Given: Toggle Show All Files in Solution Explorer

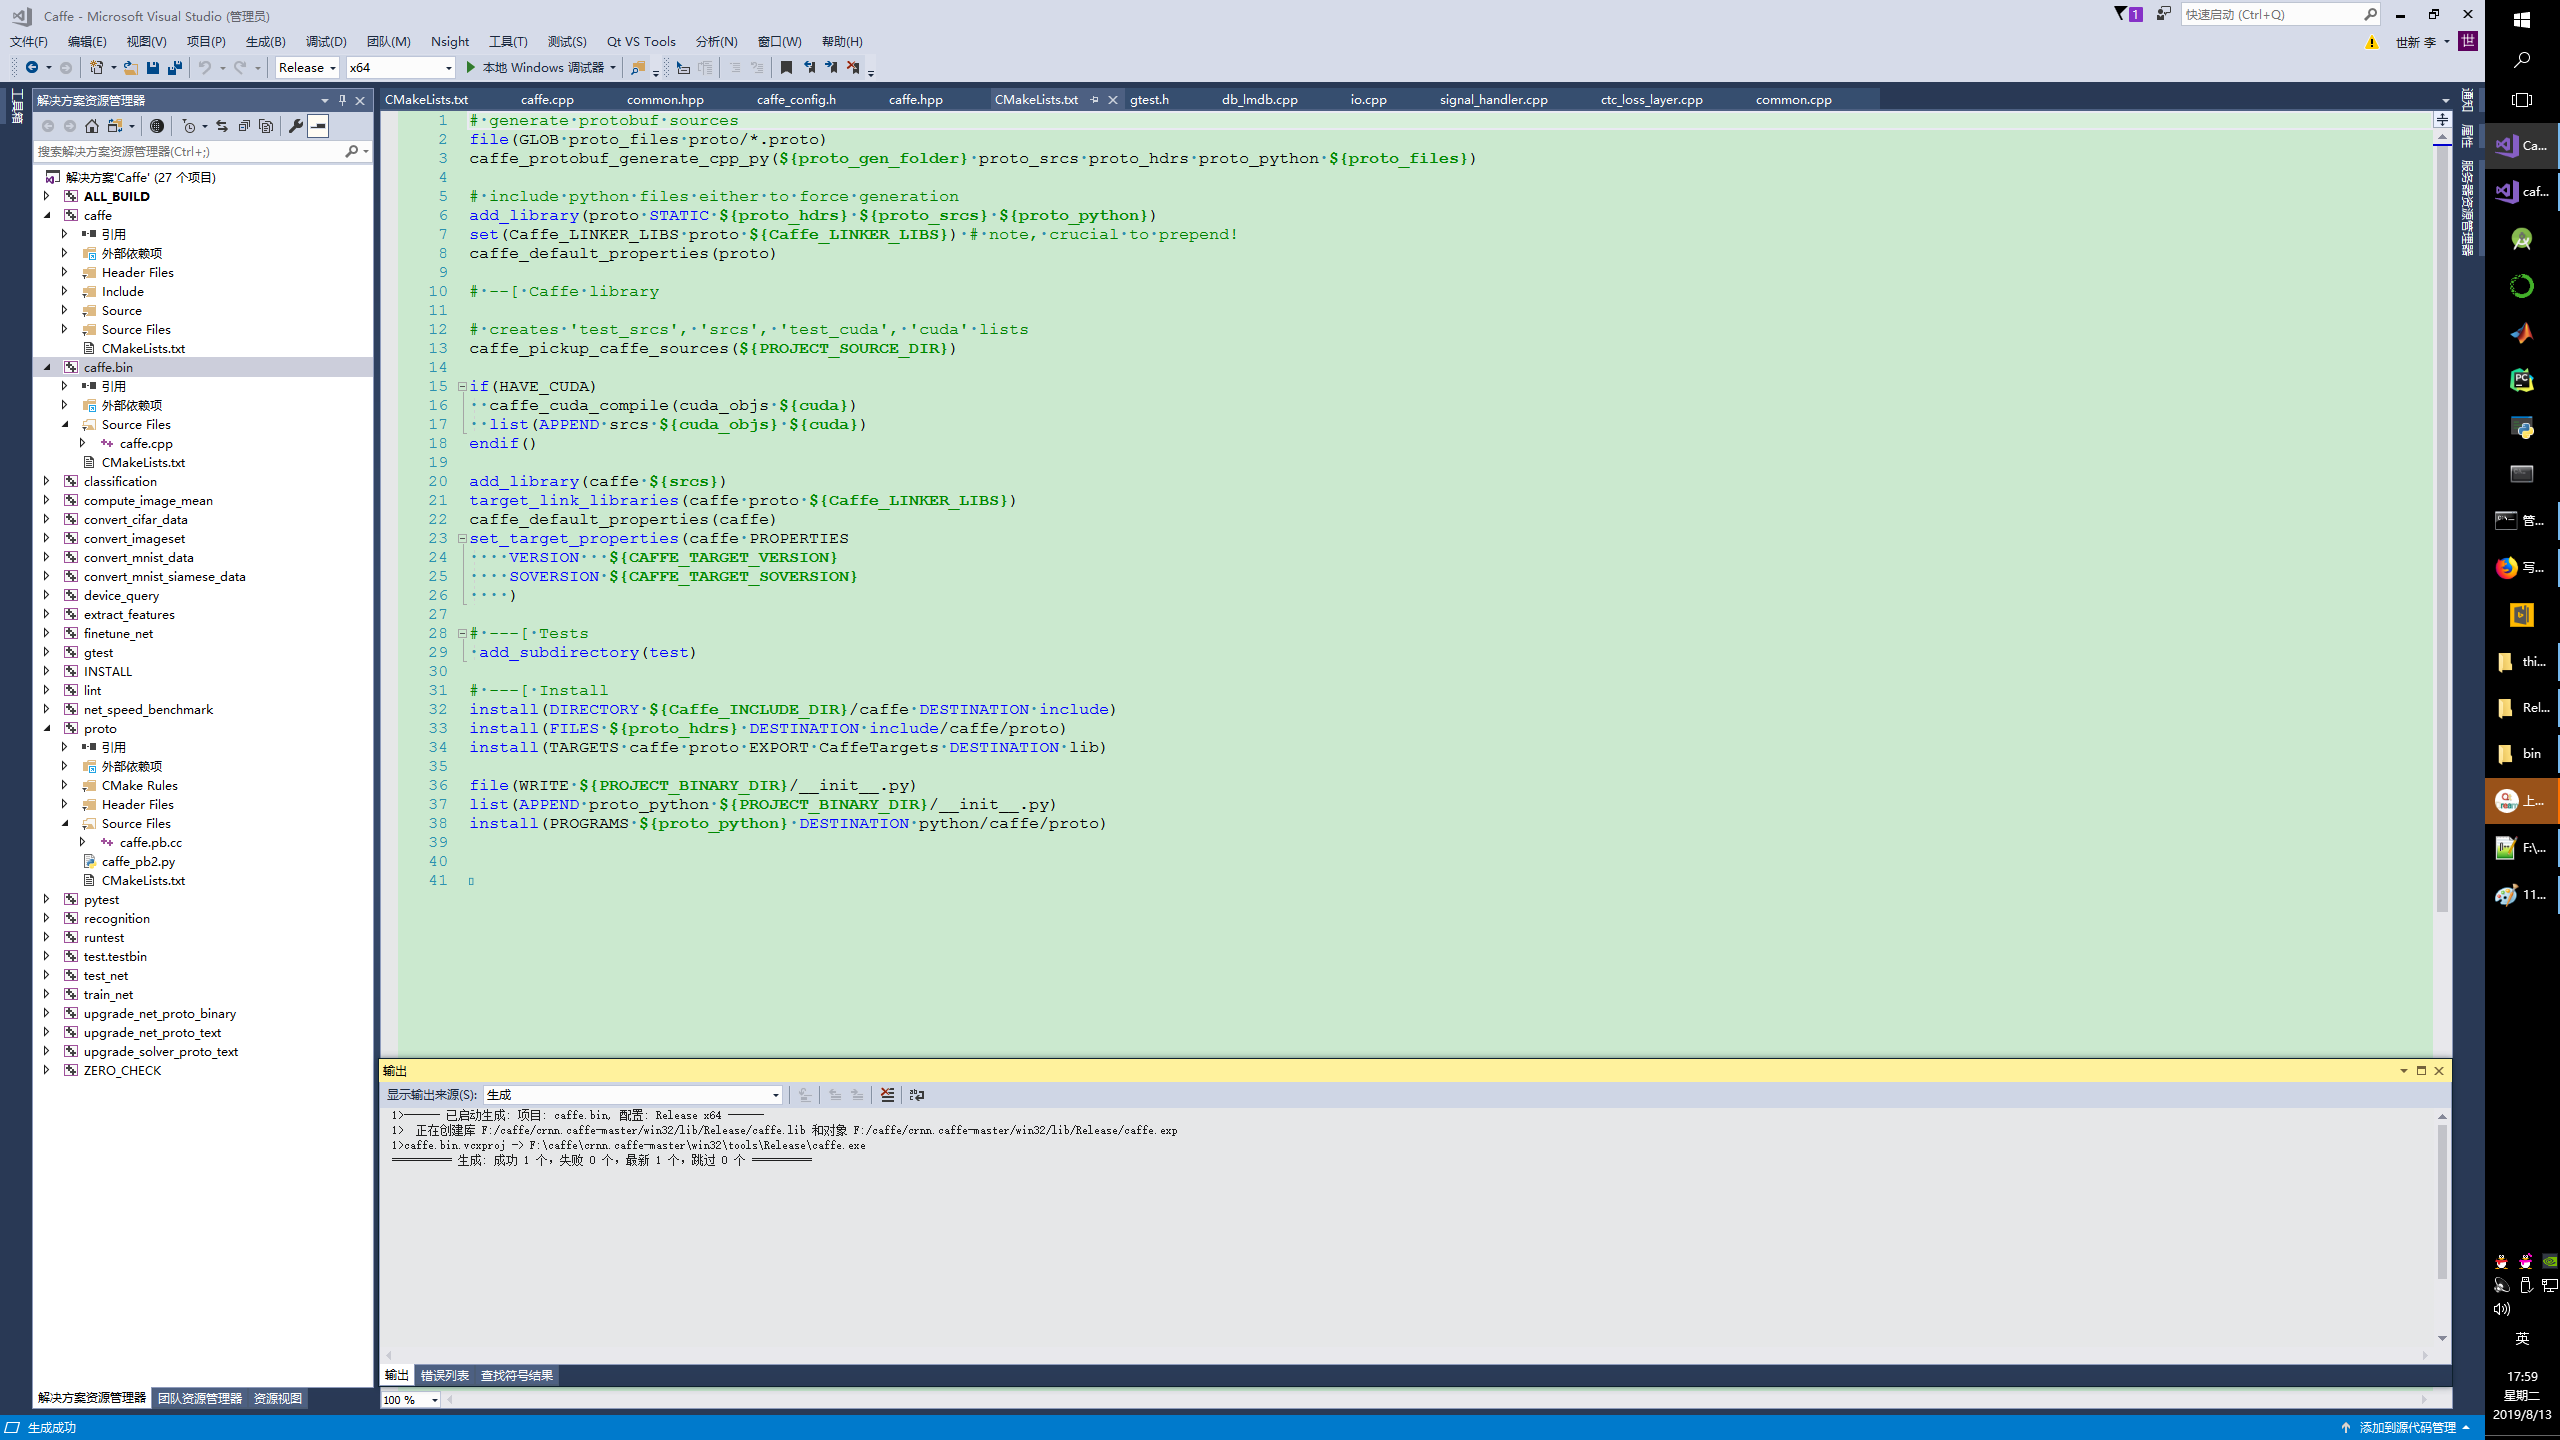Looking at the screenshot, I should [x=266, y=126].
